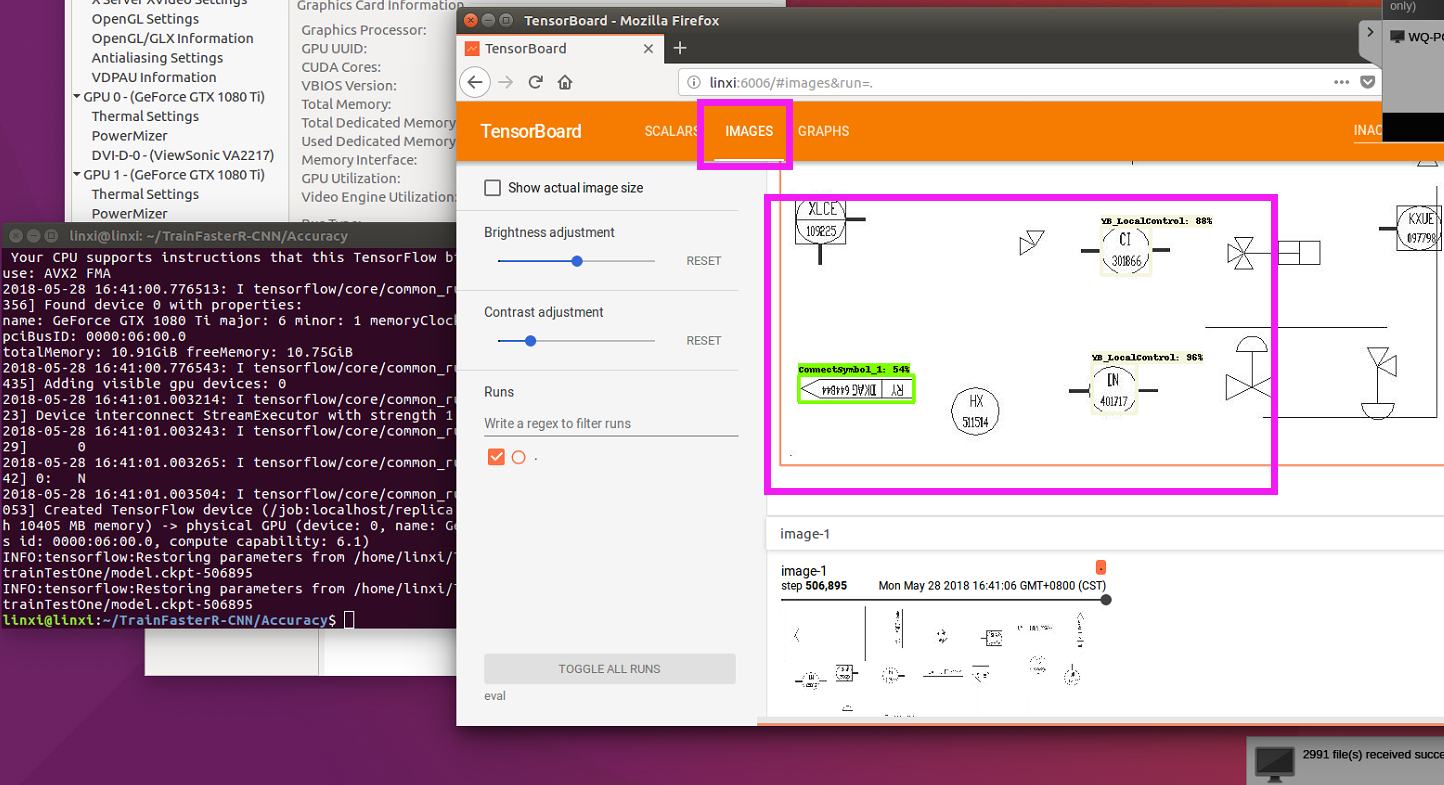Click the TensorBoard tab favicon
Viewport: 1444px width, 785px height.
[471, 48]
